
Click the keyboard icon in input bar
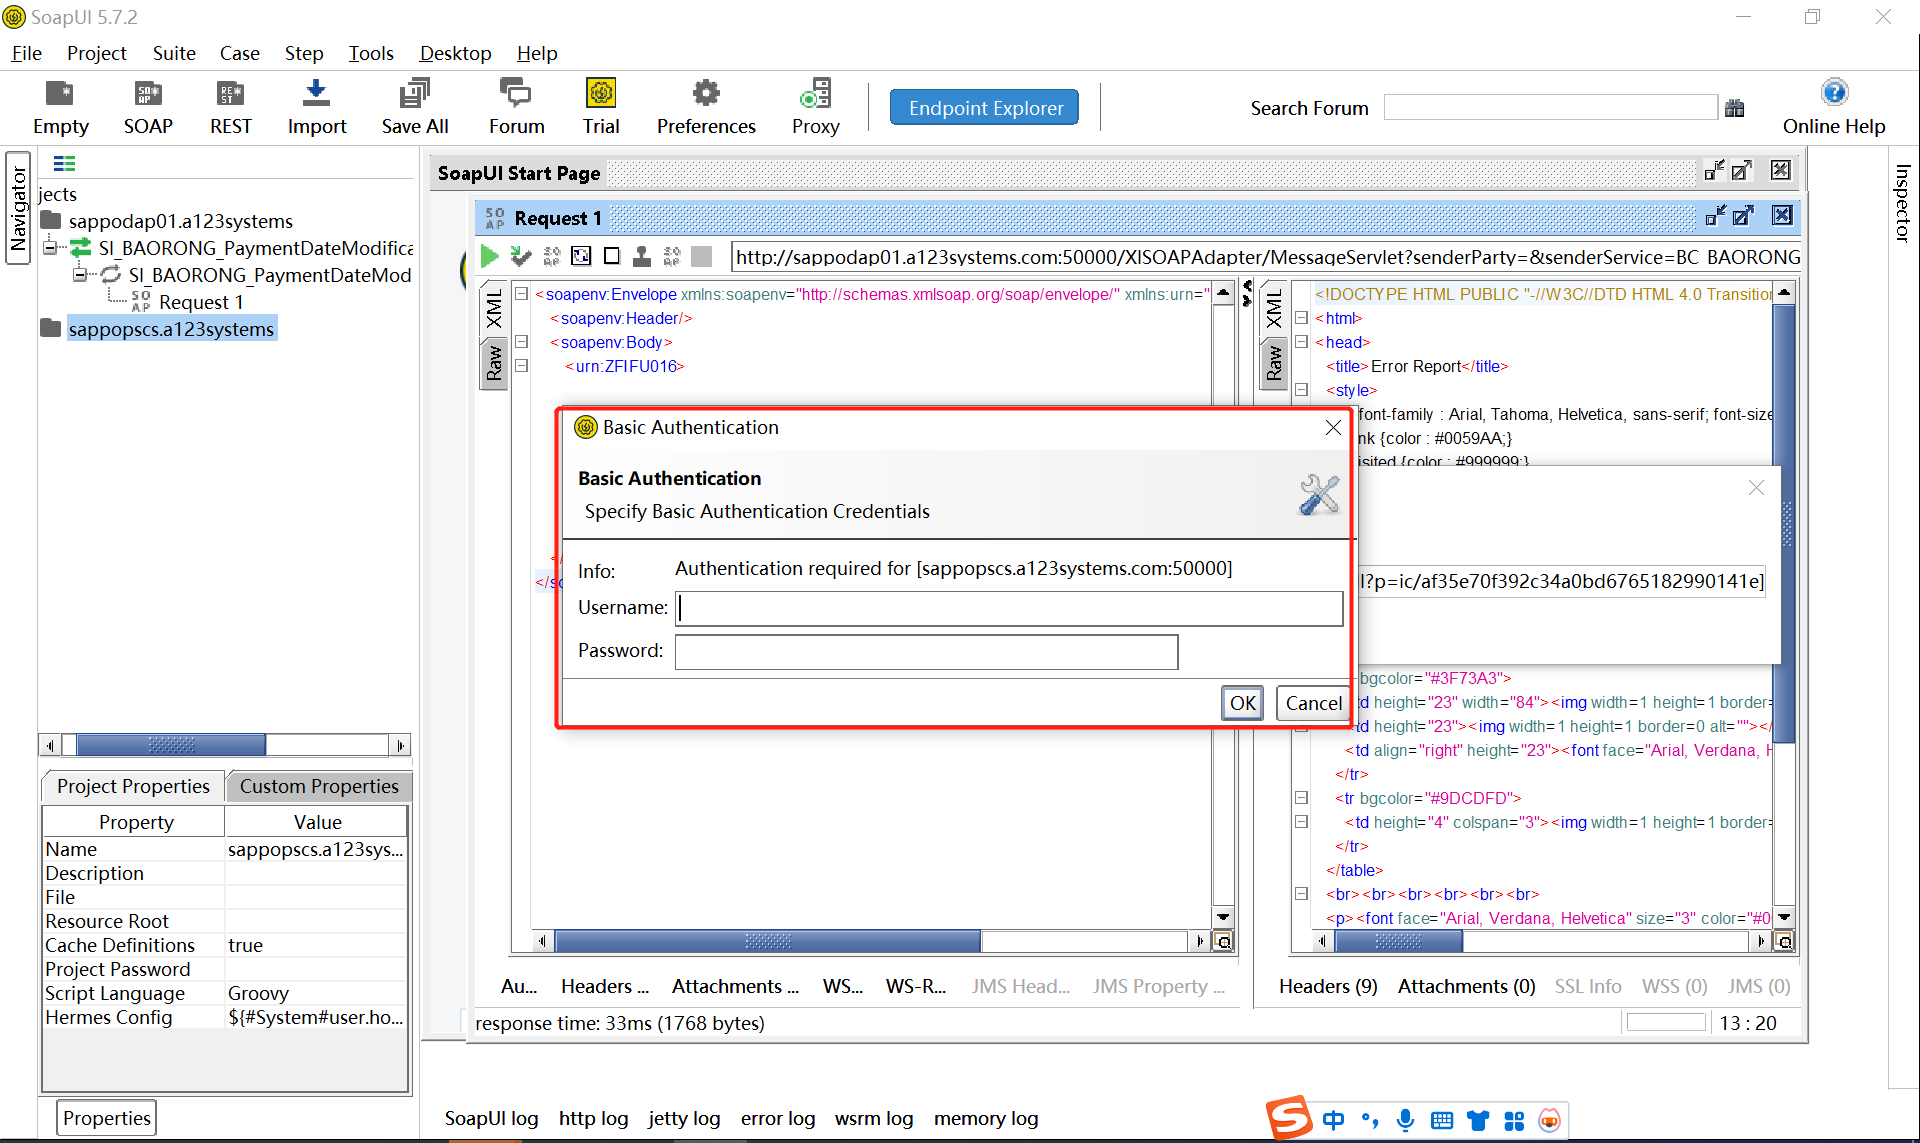(x=1442, y=1120)
